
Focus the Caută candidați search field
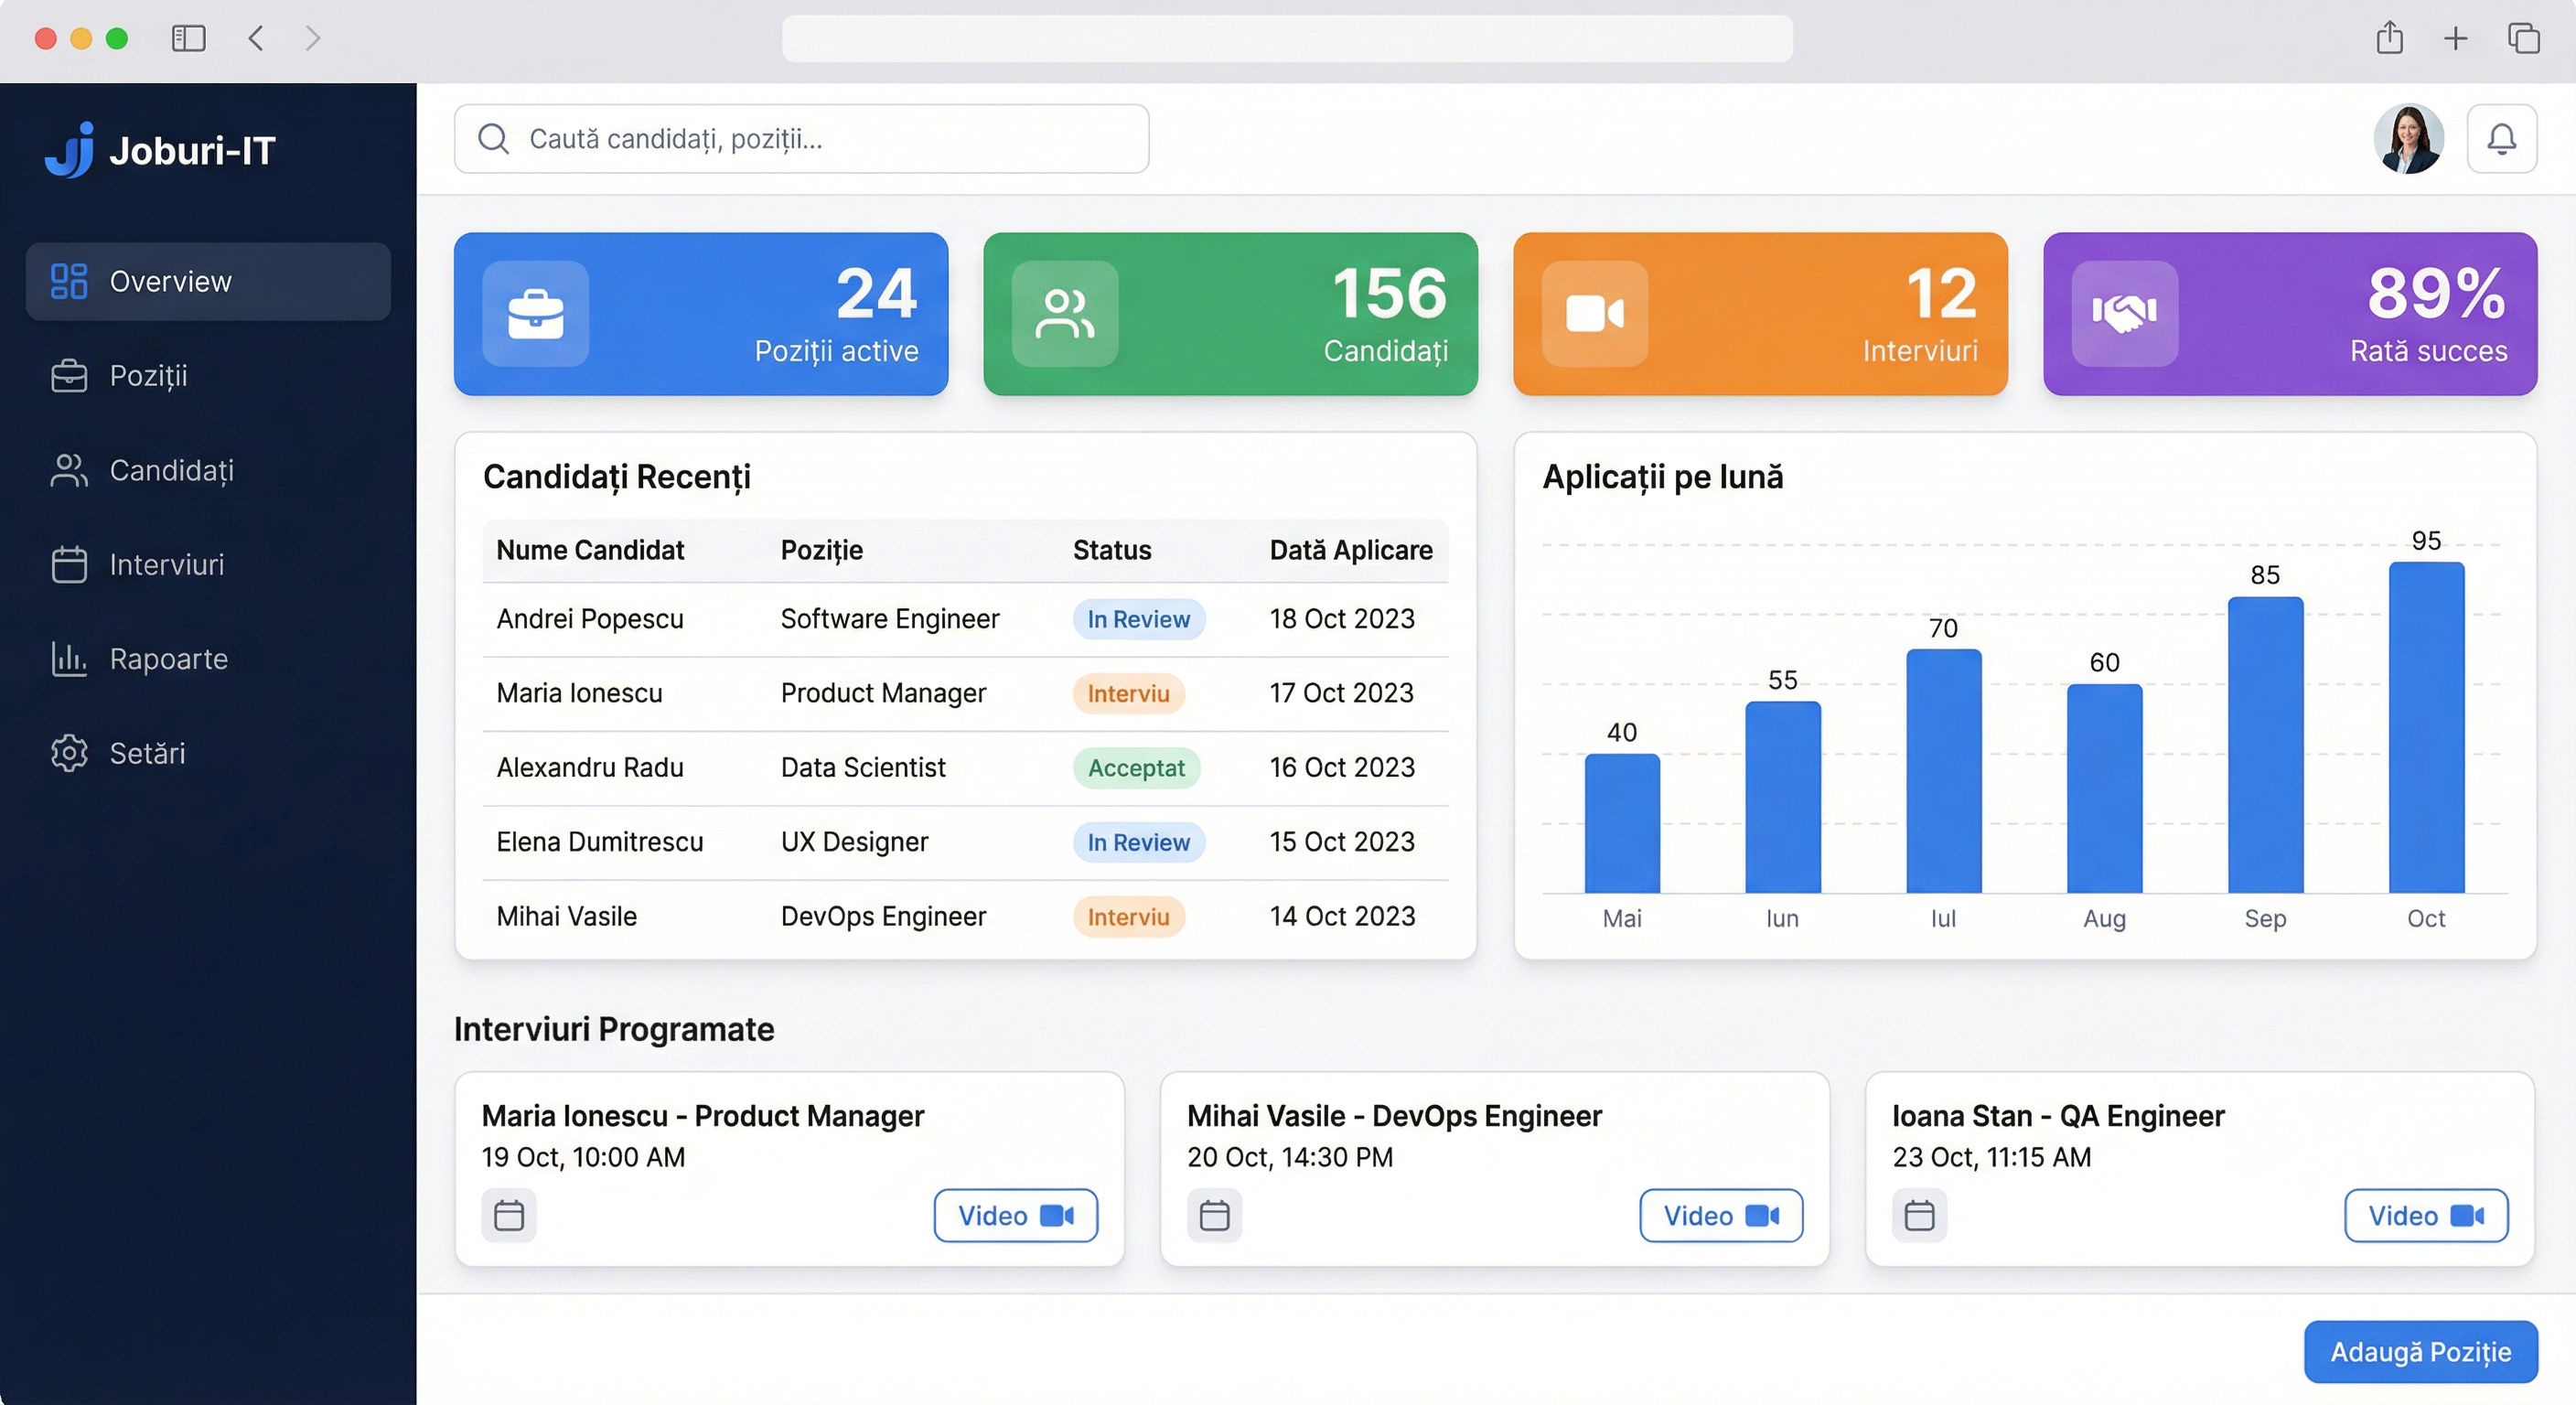coord(801,139)
